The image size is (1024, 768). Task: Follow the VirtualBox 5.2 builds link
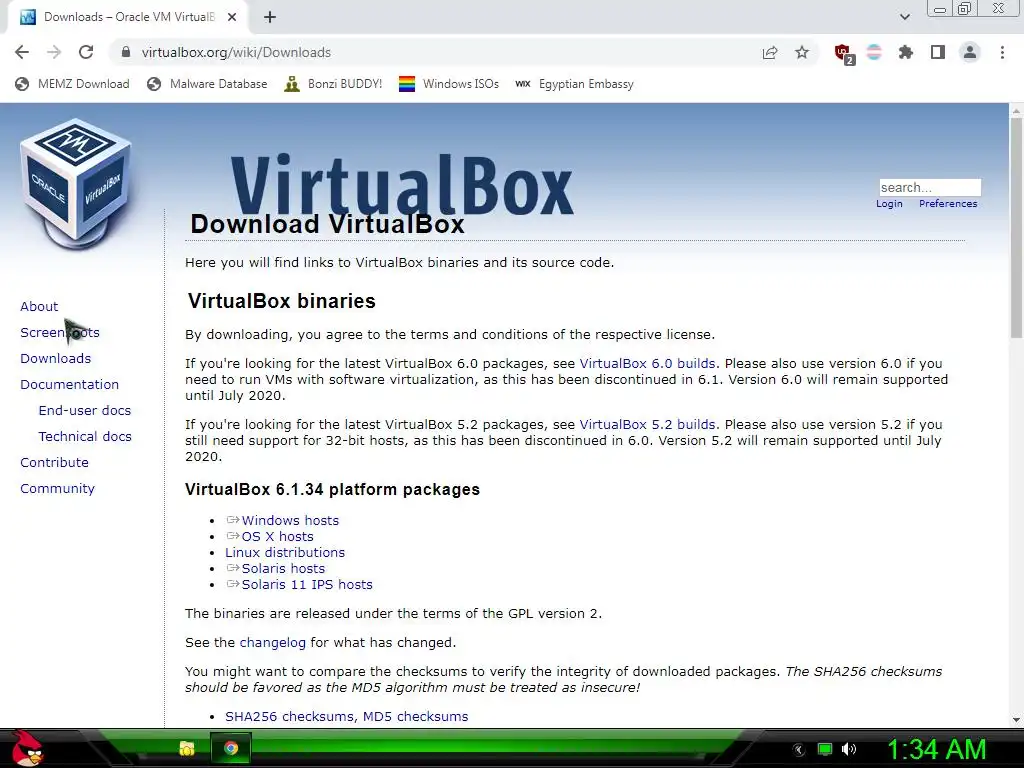click(x=647, y=424)
